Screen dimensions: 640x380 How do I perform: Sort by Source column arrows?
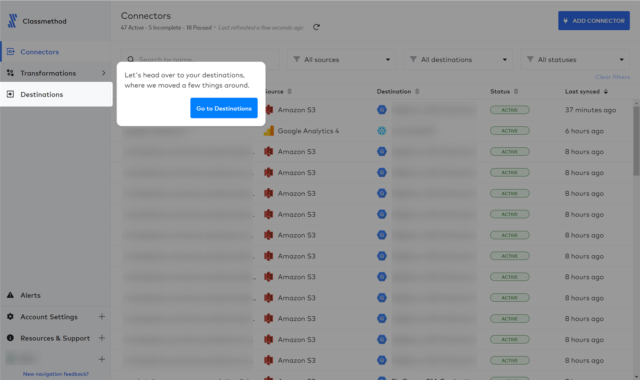289,91
